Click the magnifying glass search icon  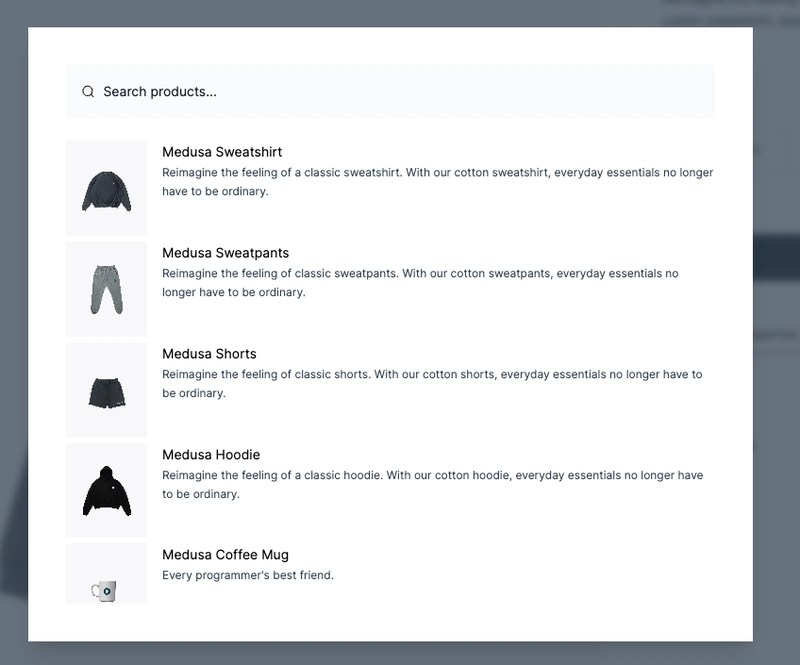pyautogui.click(x=88, y=92)
